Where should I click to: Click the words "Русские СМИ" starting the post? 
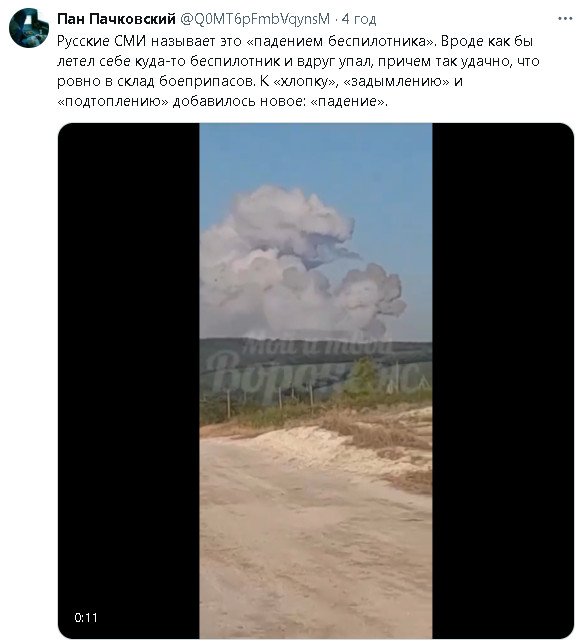pos(101,41)
